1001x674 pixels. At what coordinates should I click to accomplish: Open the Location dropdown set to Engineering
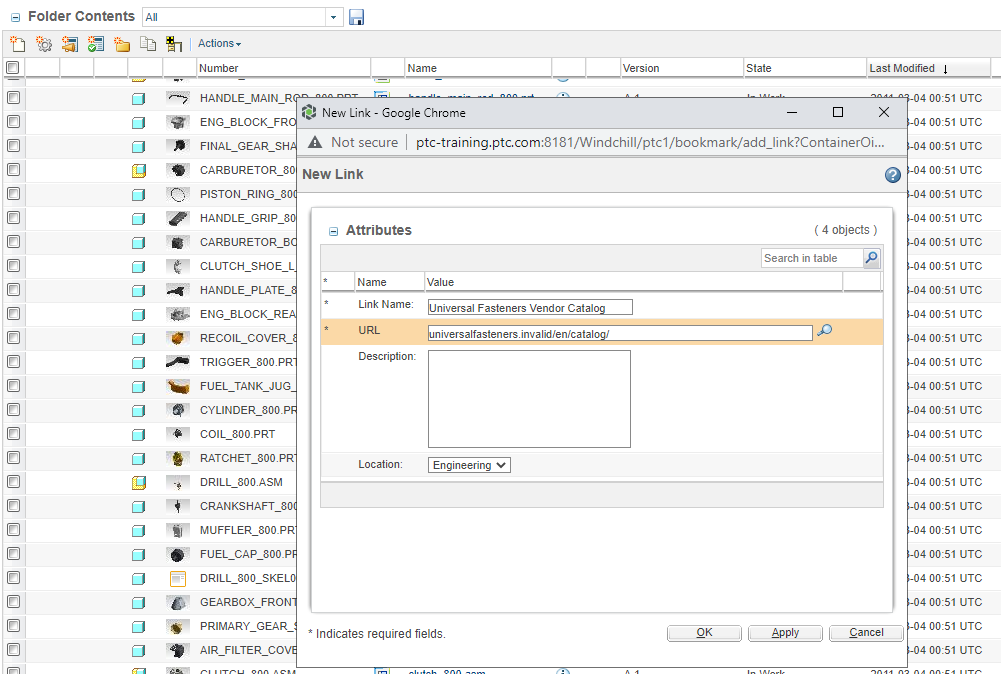pyautogui.click(x=469, y=465)
